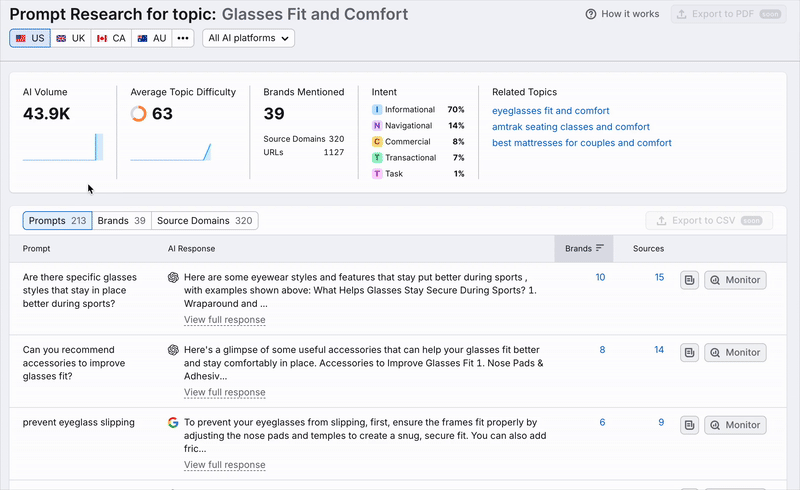This screenshot has height=490, width=800.
Task: Open the Source Domains 320 tab
Action: click(204, 220)
